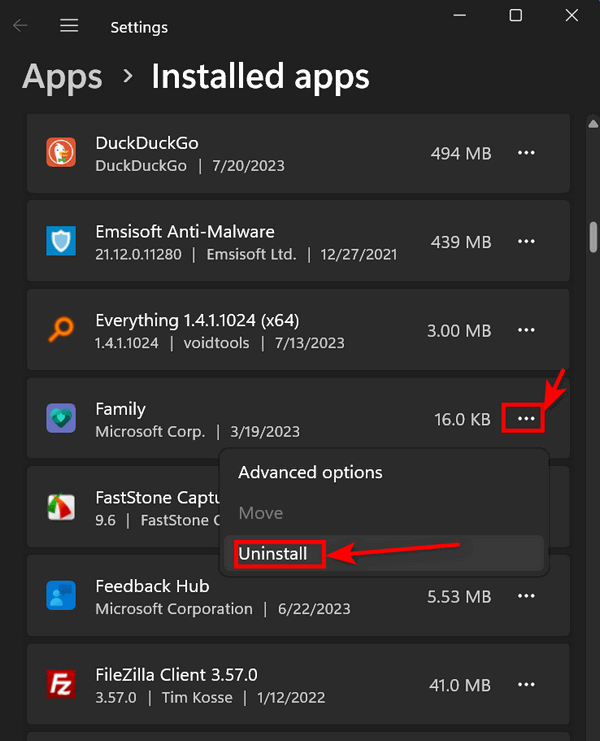The image size is (600, 741).
Task: Click the 439 MB size value
Action: click(x=461, y=242)
